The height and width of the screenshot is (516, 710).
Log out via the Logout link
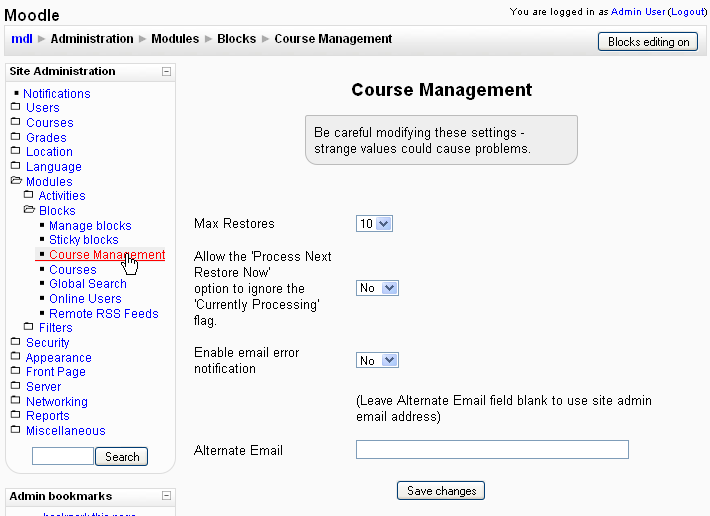click(x=687, y=12)
